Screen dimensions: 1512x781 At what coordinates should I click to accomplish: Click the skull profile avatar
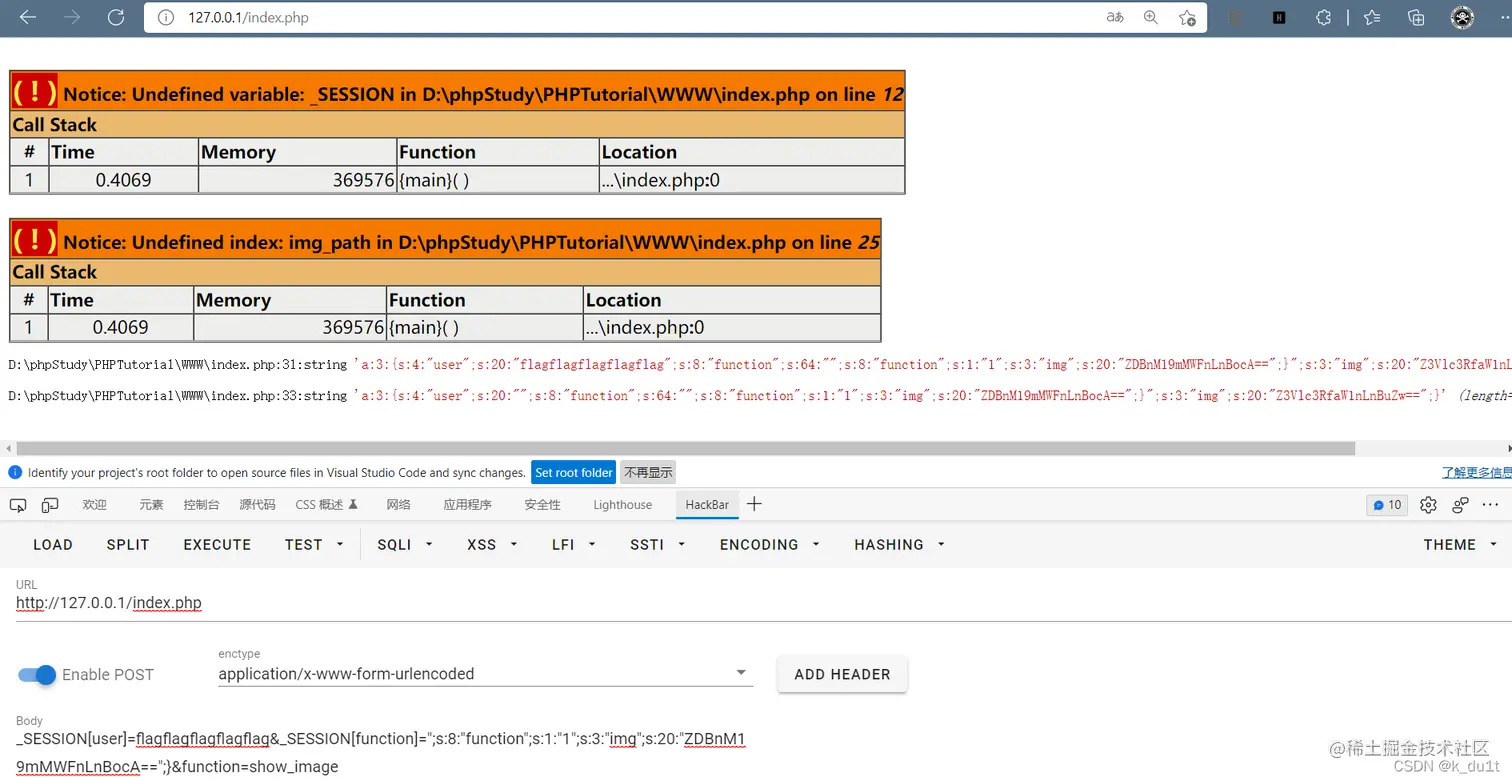point(1463,18)
